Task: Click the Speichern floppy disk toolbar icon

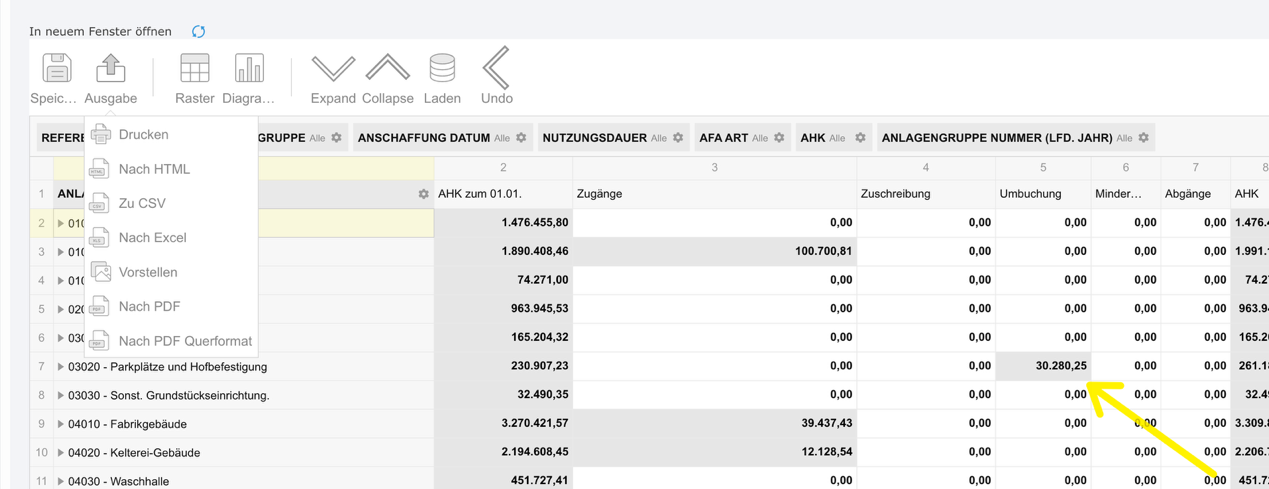Action: click(56, 69)
